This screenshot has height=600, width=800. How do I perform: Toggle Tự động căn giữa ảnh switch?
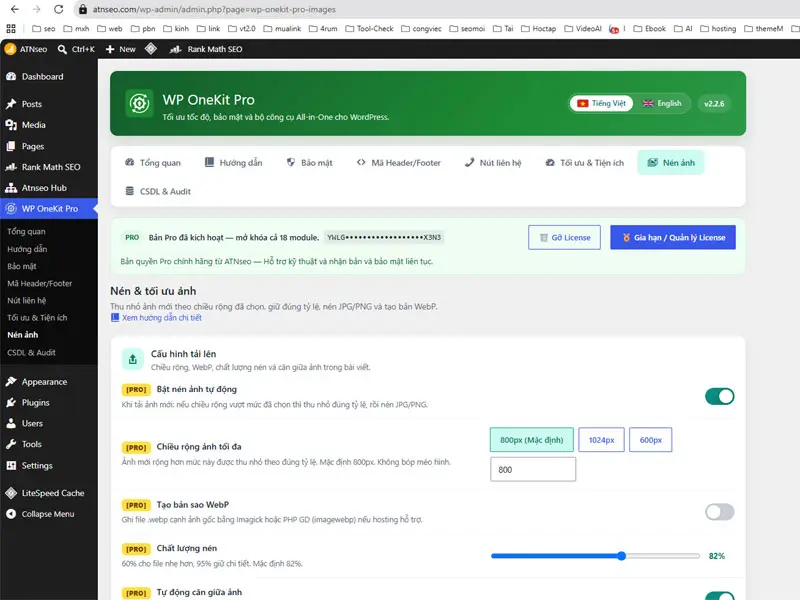coord(719,596)
